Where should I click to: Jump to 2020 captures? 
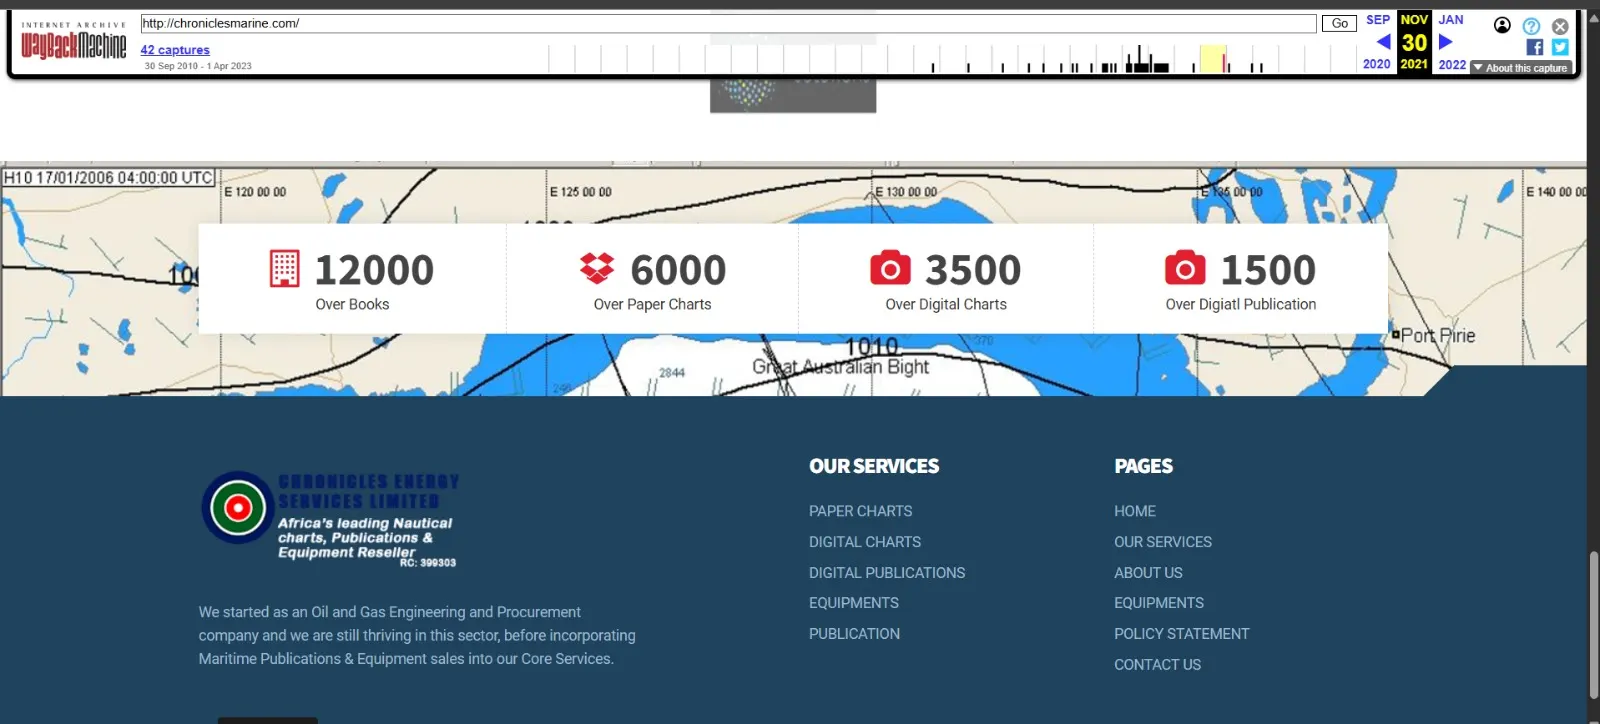(x=1377, y=64)
